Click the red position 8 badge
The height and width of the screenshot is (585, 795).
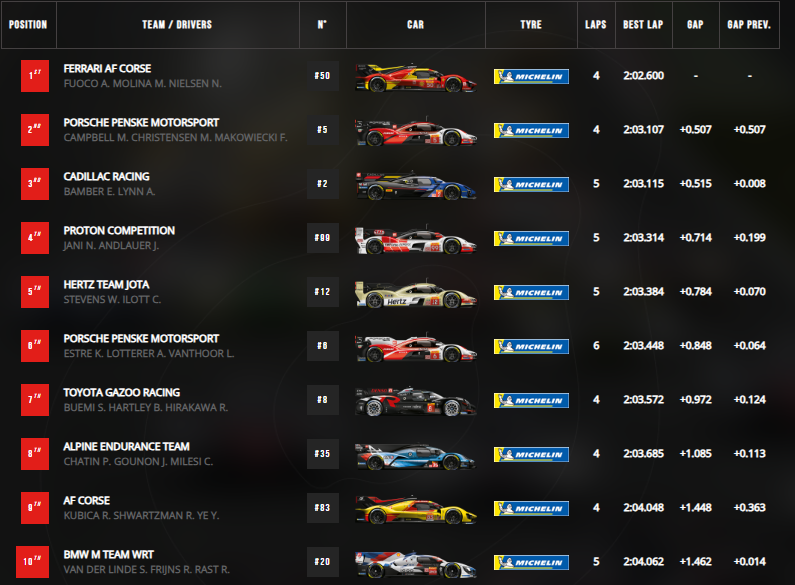click(35, 454)
